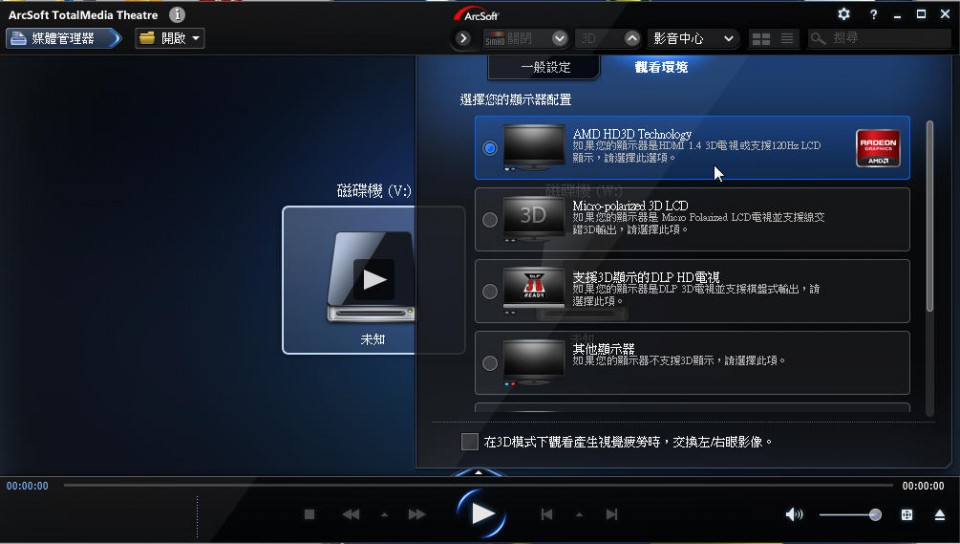The width and height of the screenshot is (960, 544).
Task: Click the Radeon Graphics AMD logo
Action: 878,148
